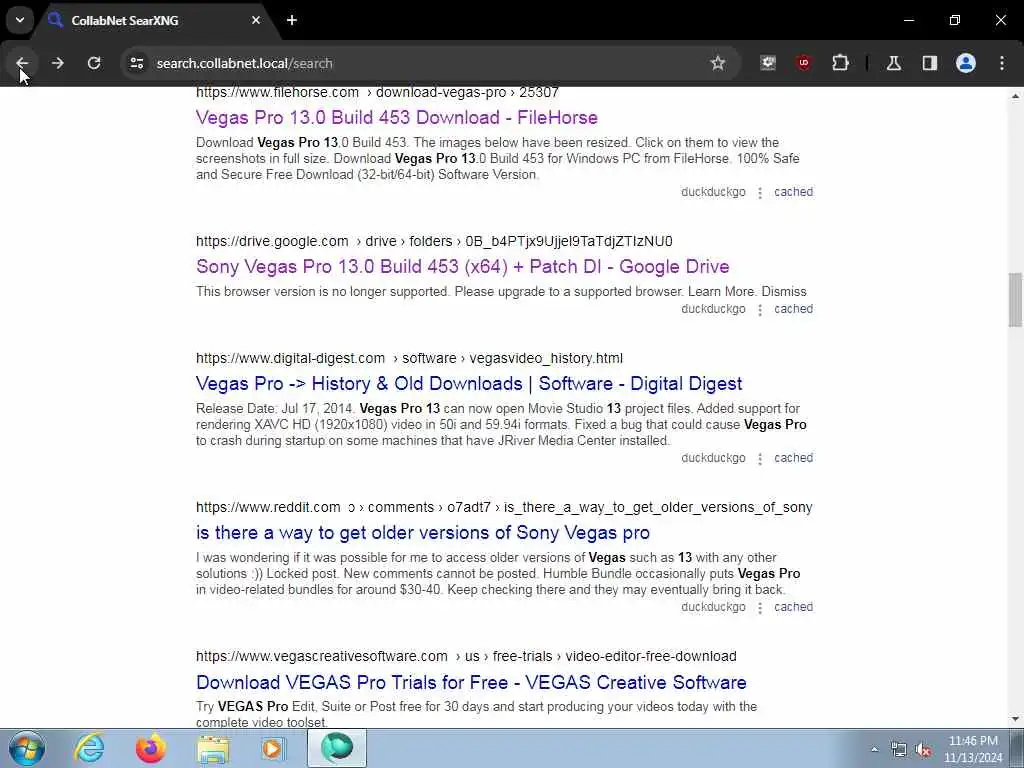Open a new tab with plus button

(292, 20)
